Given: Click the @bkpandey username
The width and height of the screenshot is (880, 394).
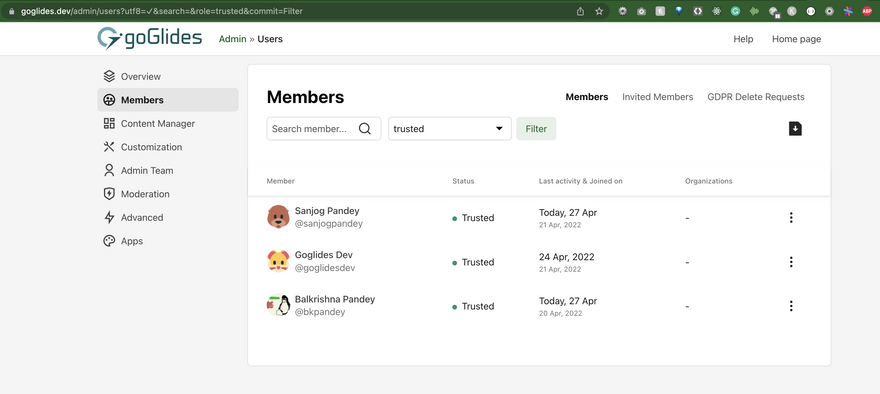Looking at the screenshot, I should [320, 312].
